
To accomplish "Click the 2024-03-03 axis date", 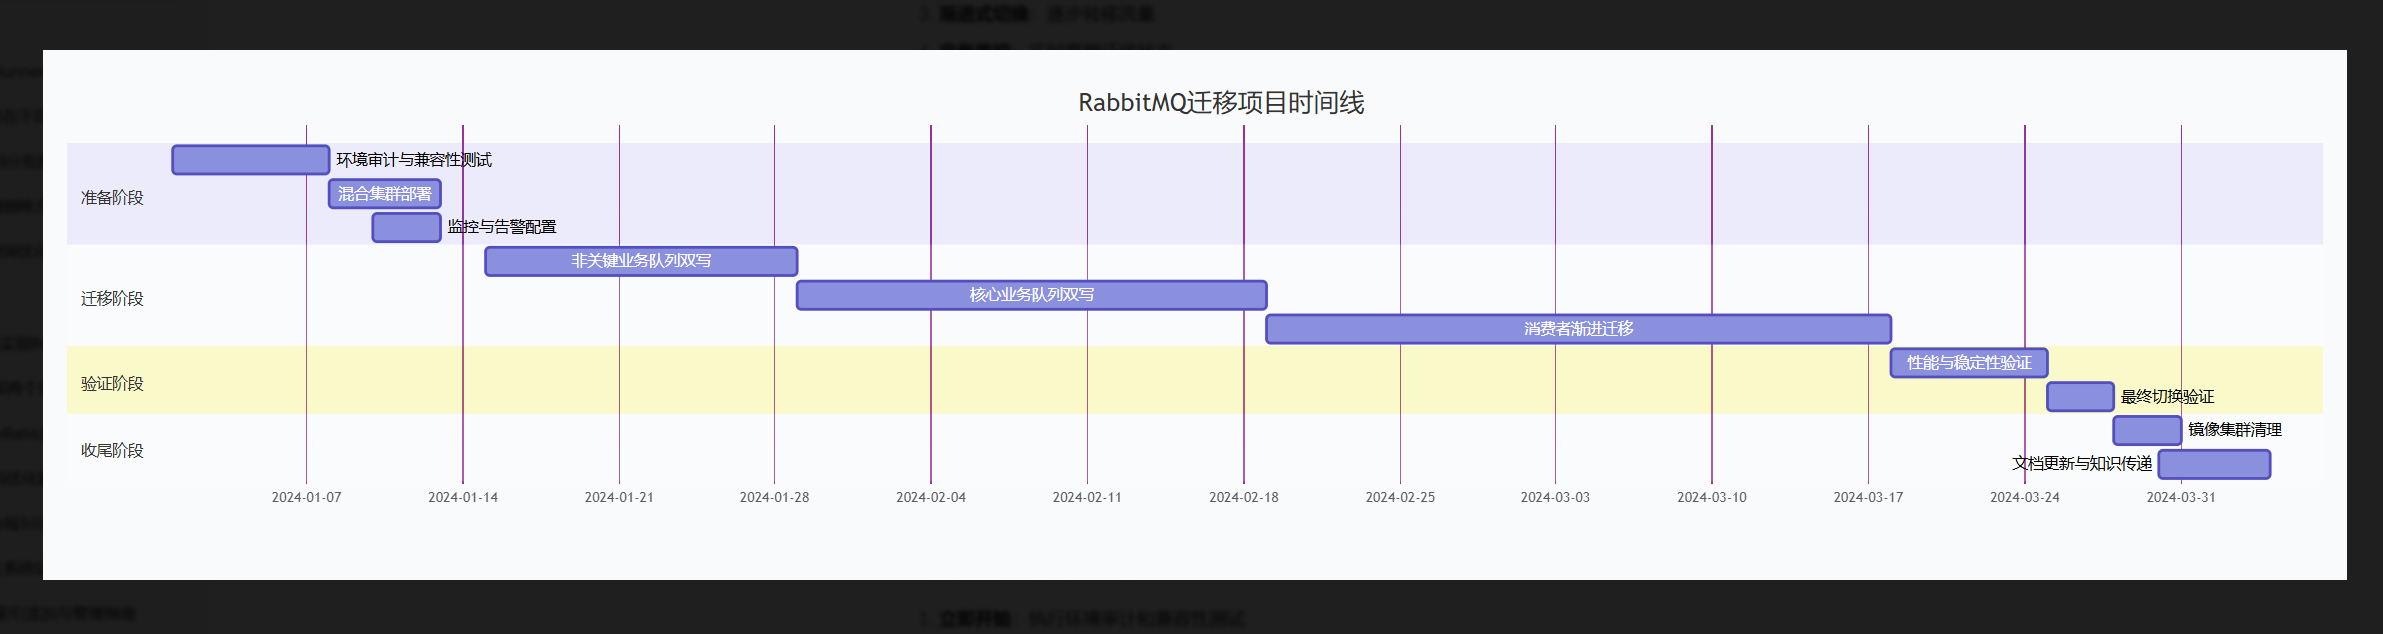I will [x=1555, y=497].
